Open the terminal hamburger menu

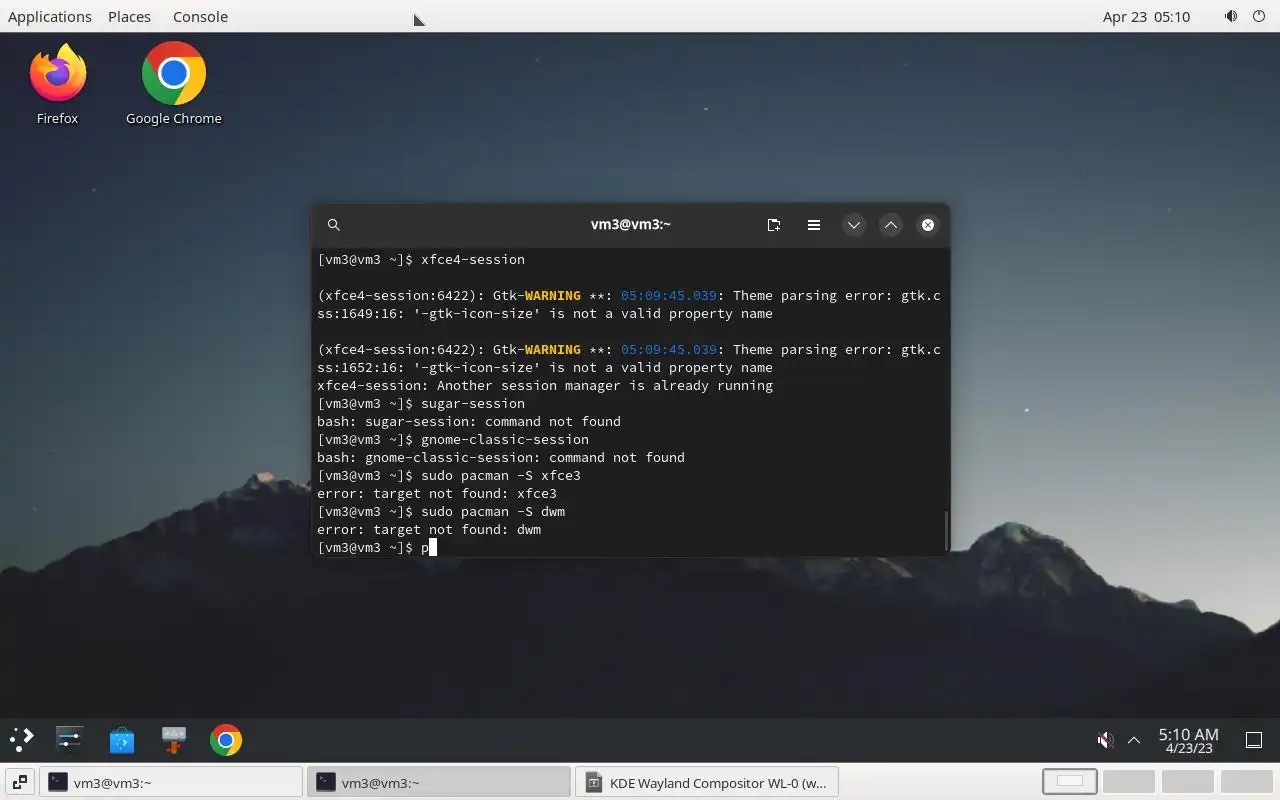814,225
